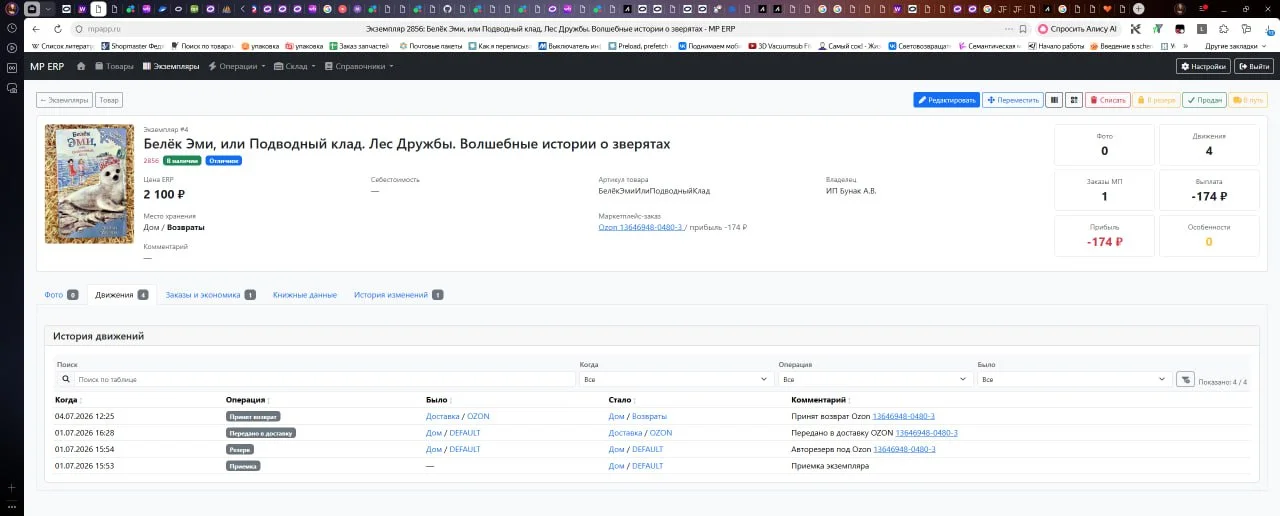Click the table search input field

click(326, 380)
